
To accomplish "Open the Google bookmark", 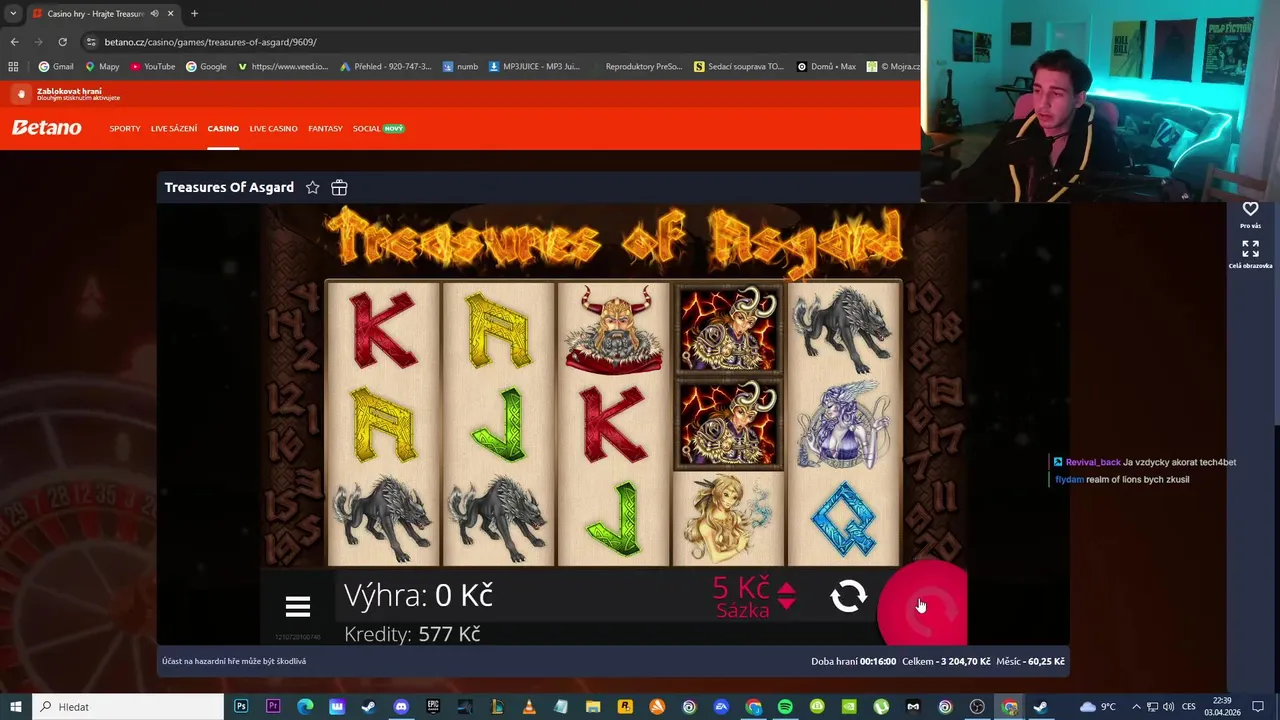I will coord(206,67).
